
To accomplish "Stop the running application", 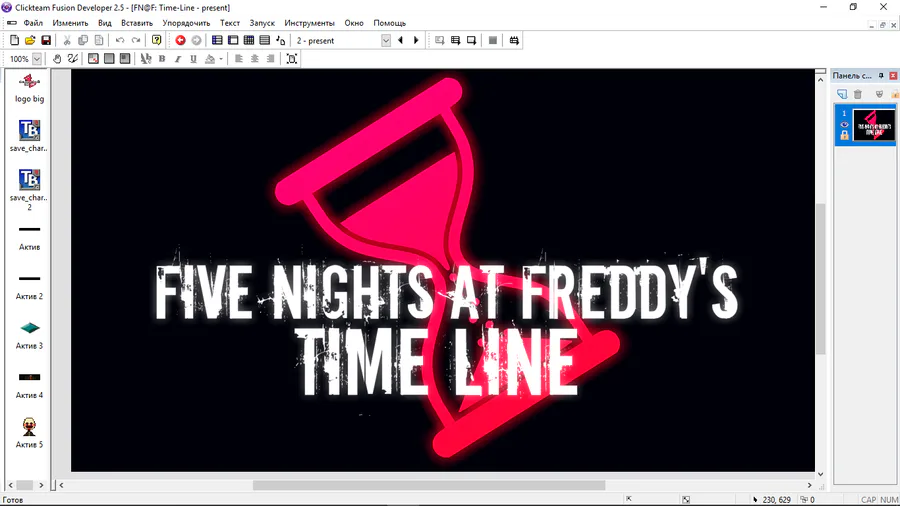I will click(492, 40).
